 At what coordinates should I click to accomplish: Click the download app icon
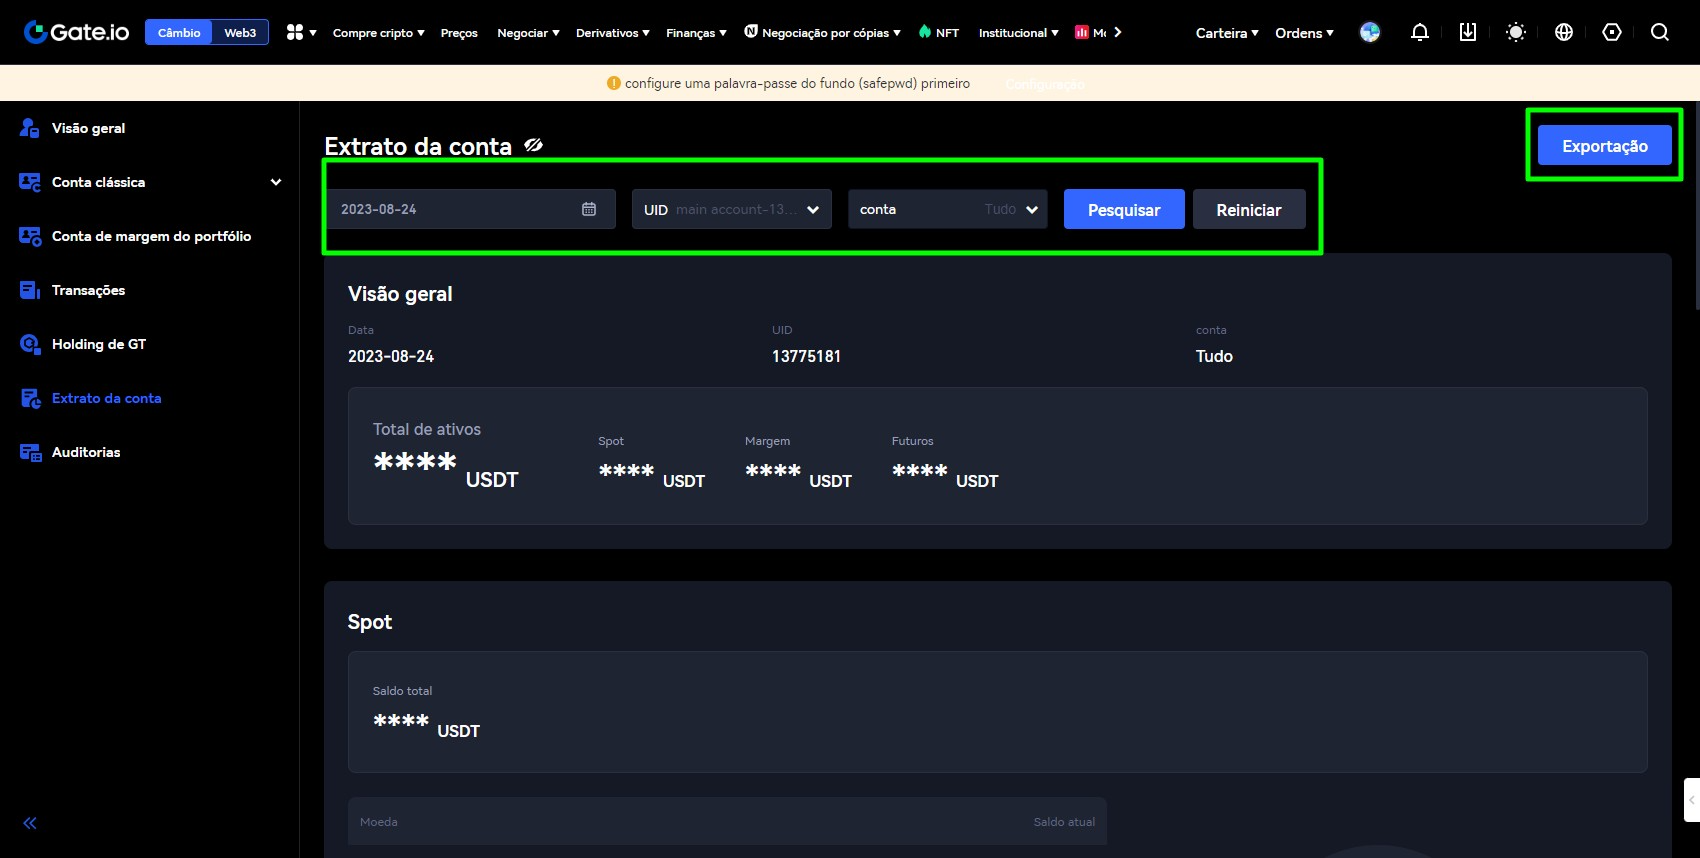1467,32
